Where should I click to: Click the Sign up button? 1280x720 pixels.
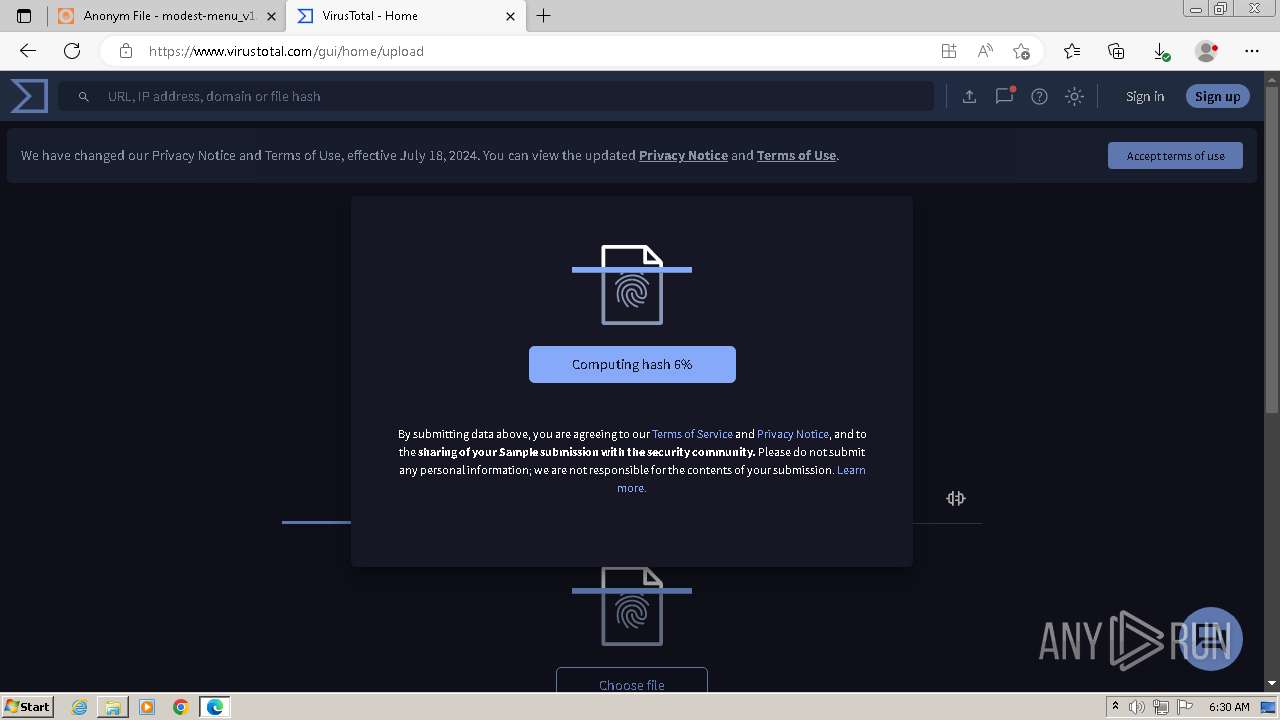(1217, 97)
